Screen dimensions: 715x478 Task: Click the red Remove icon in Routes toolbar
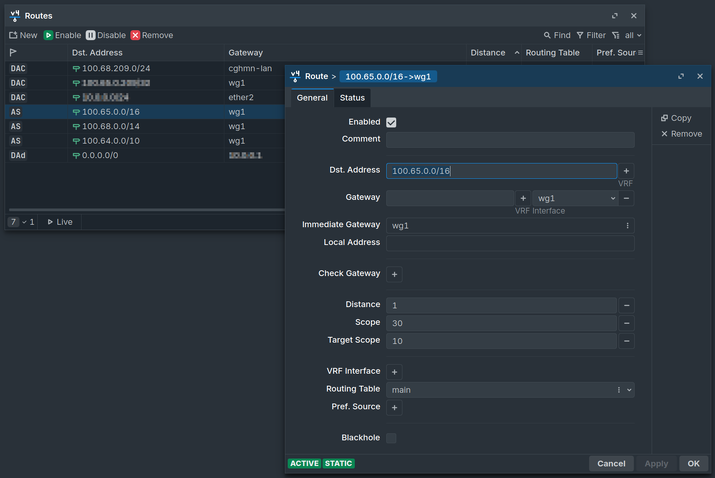coord(135,35)
